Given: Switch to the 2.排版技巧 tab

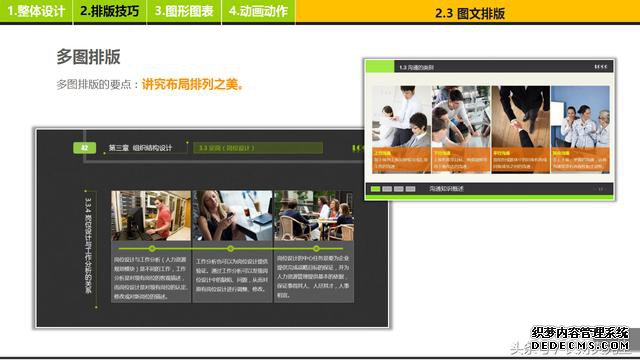Looking at the screenshot, I should [109, 11].
